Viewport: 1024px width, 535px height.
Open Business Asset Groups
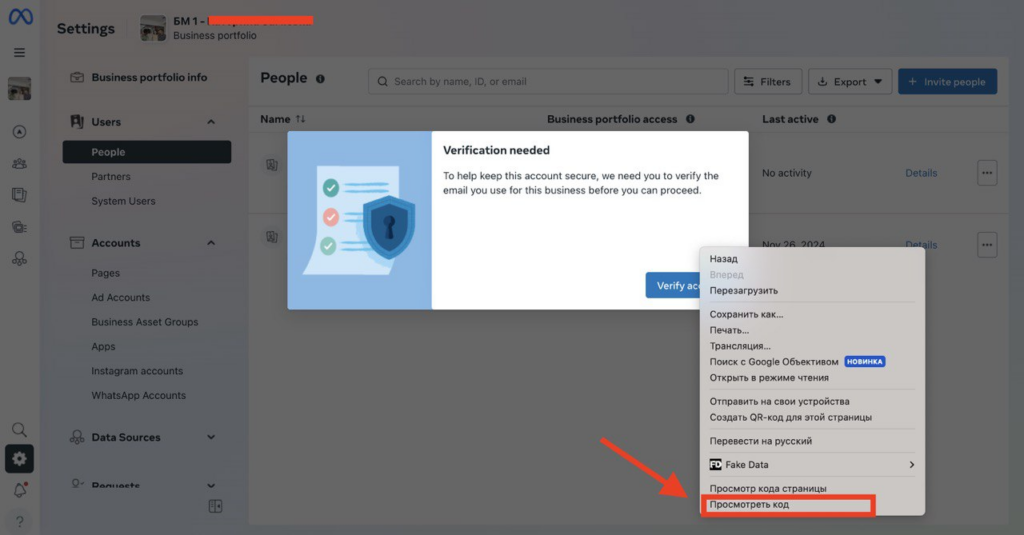tap(144, 322)
